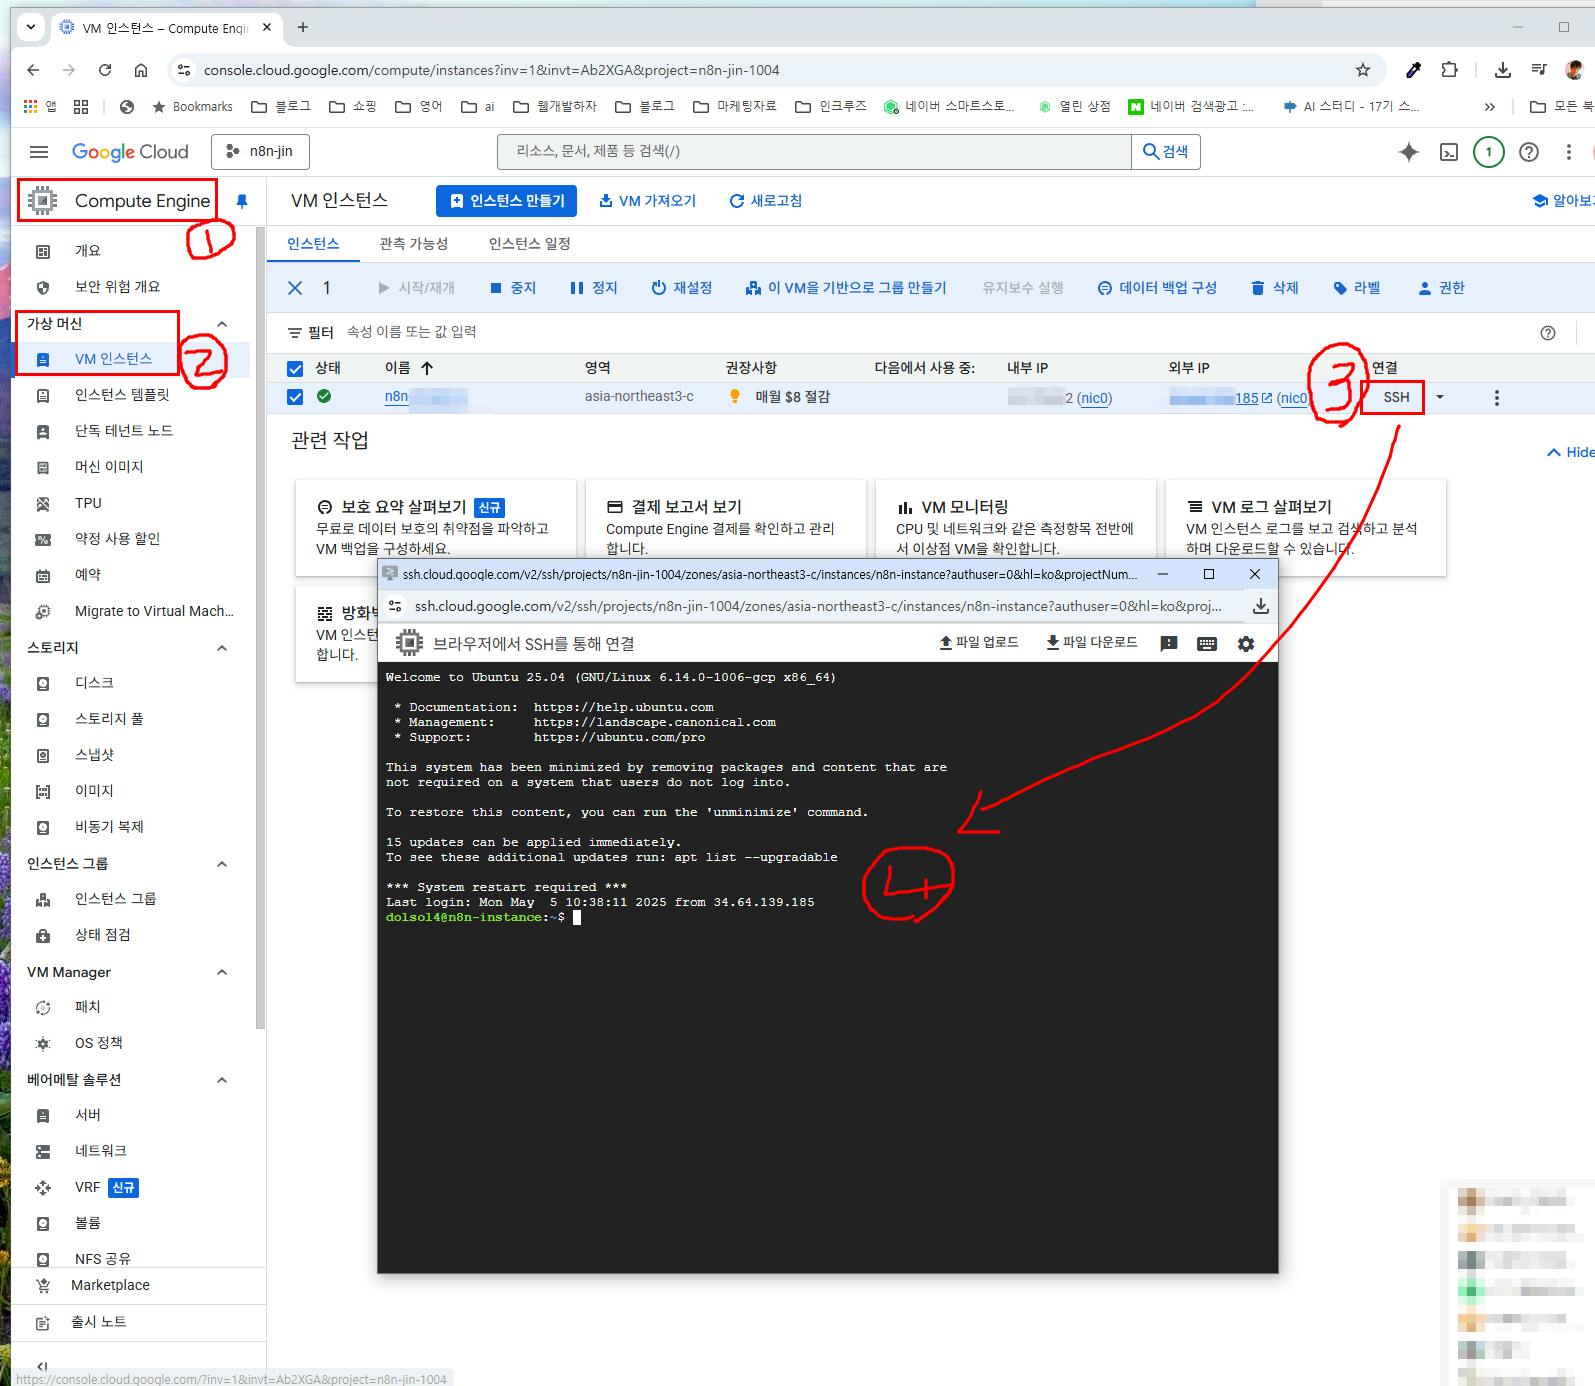The height and width of the screenshot is (1386, 1595).
Task: Open the 결제 보고서 보기 card
Action: pos(725,527)
